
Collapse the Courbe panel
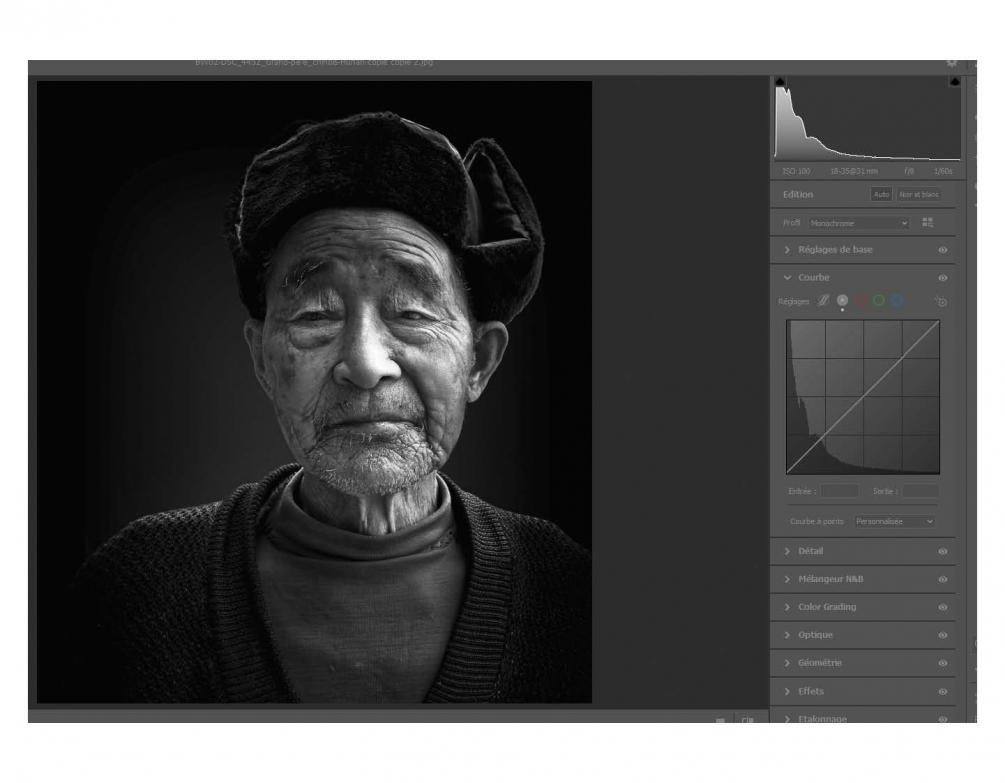(788, 277)
